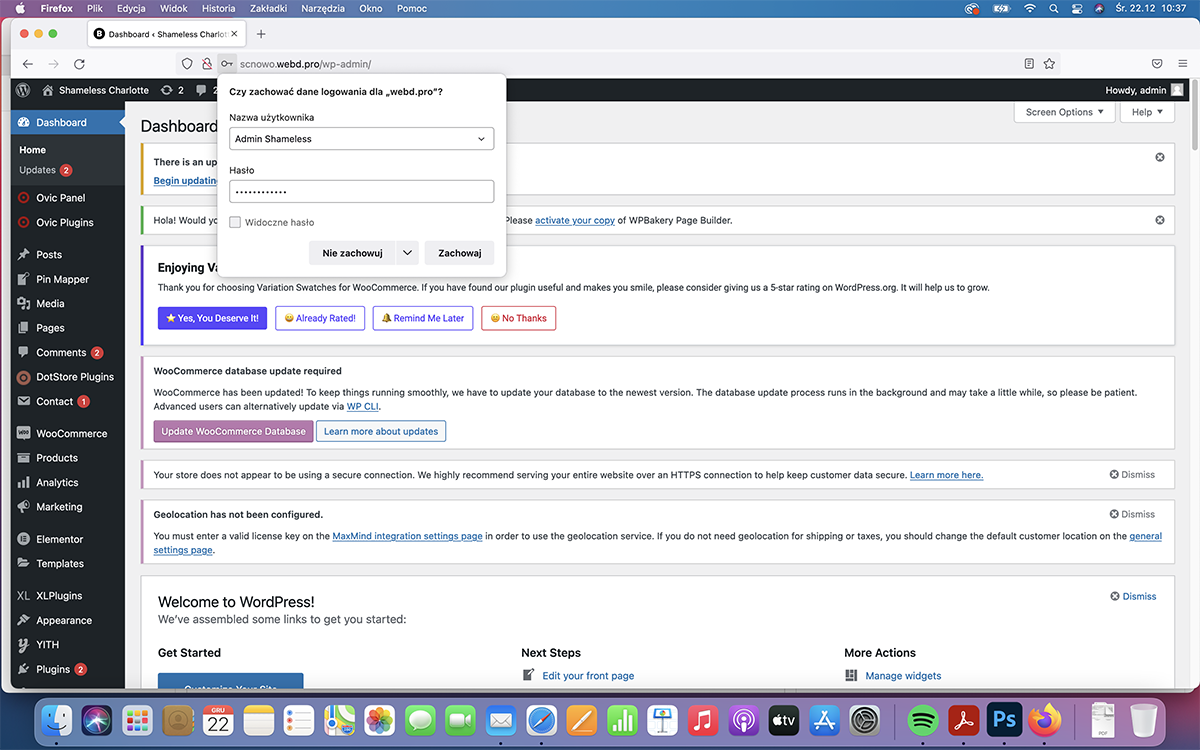Dismiss the HTTPS secure connection notice
Viewport: 1200px width, 750px height.
[x=1132, y=475]
